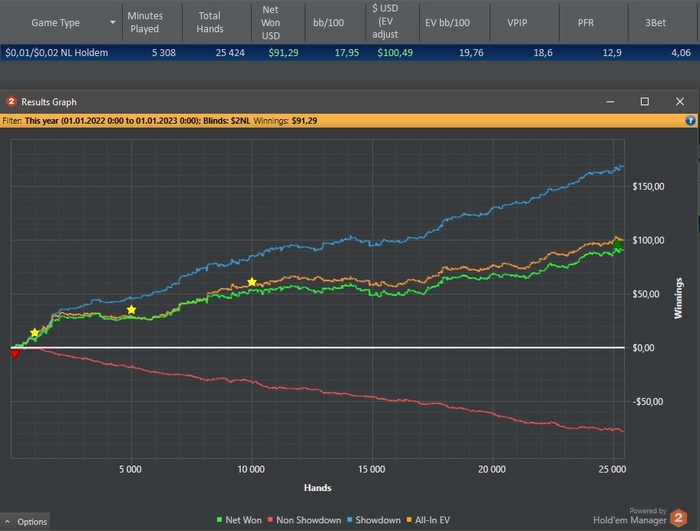
Task: Click the 25 424 total hands cell
Action: 230,53
